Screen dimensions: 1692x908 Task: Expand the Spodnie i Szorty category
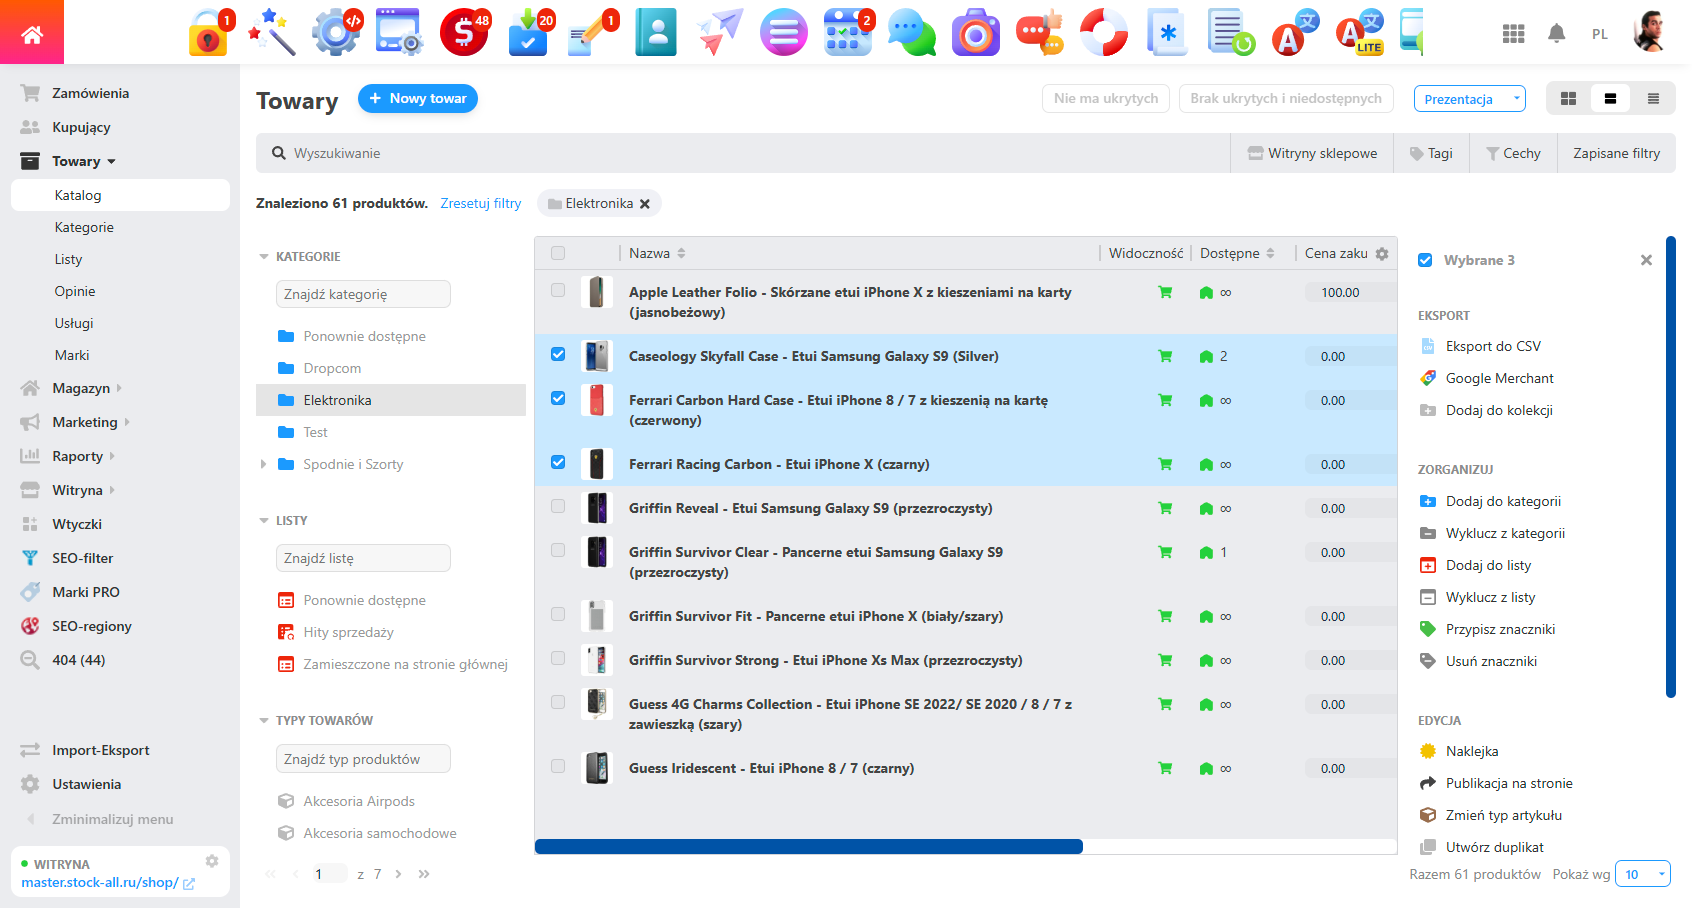(x=263, y=464)
